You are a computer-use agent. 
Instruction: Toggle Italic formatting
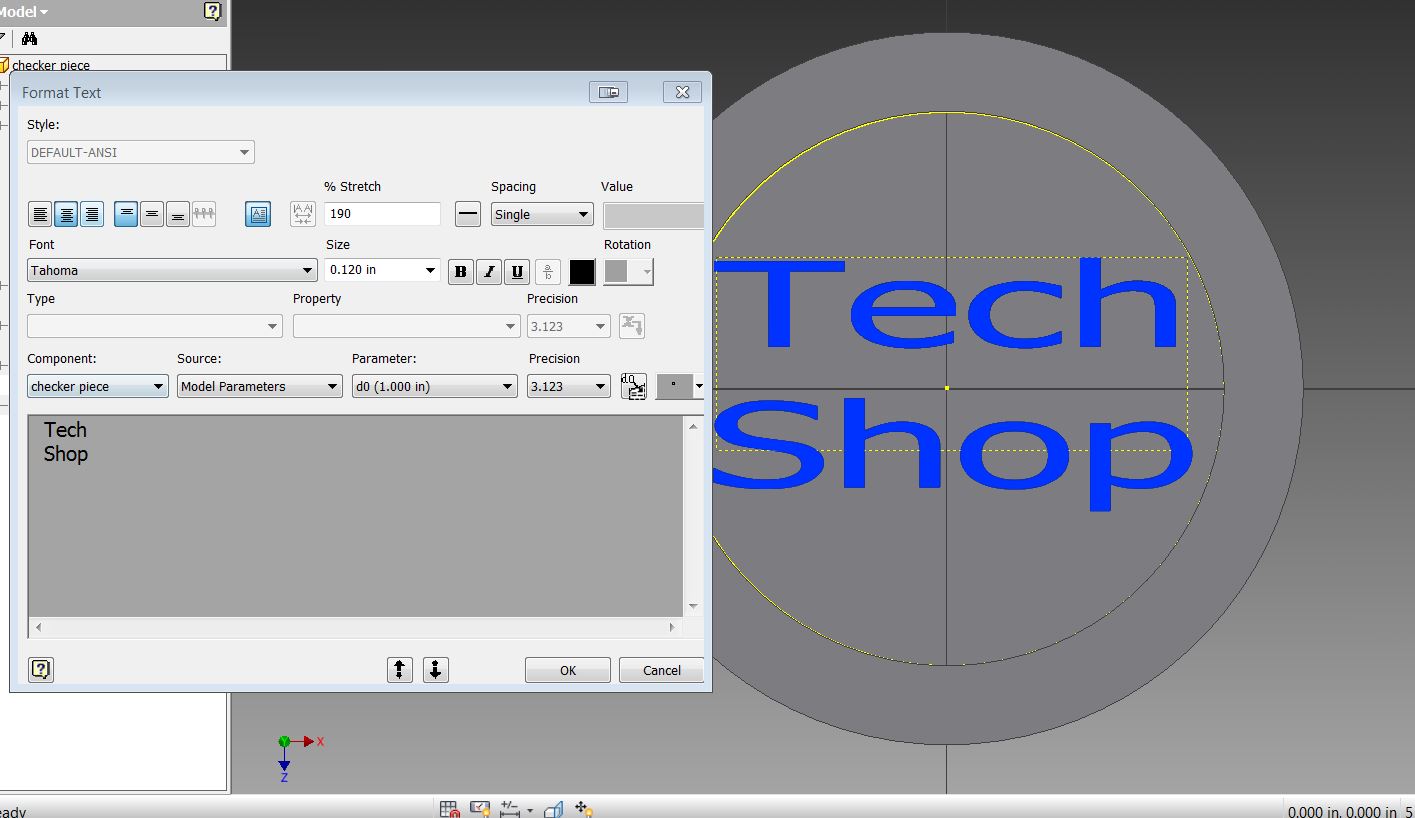tap(489, 271)
